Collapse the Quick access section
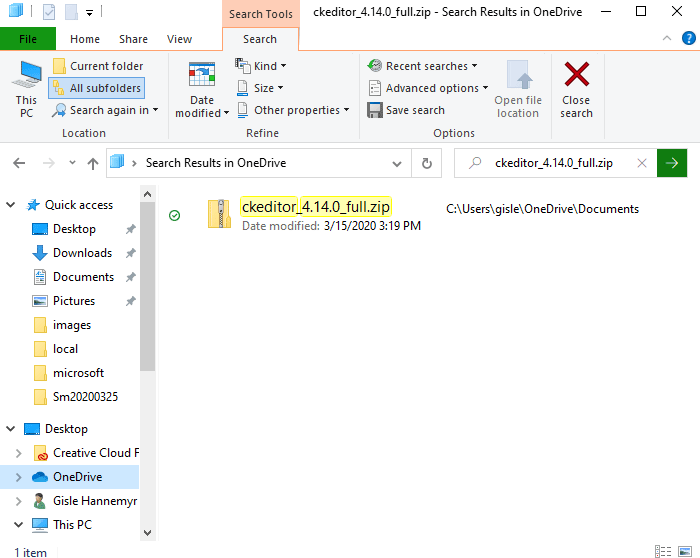Screen dimensions: 700x558 click(11, 205)
